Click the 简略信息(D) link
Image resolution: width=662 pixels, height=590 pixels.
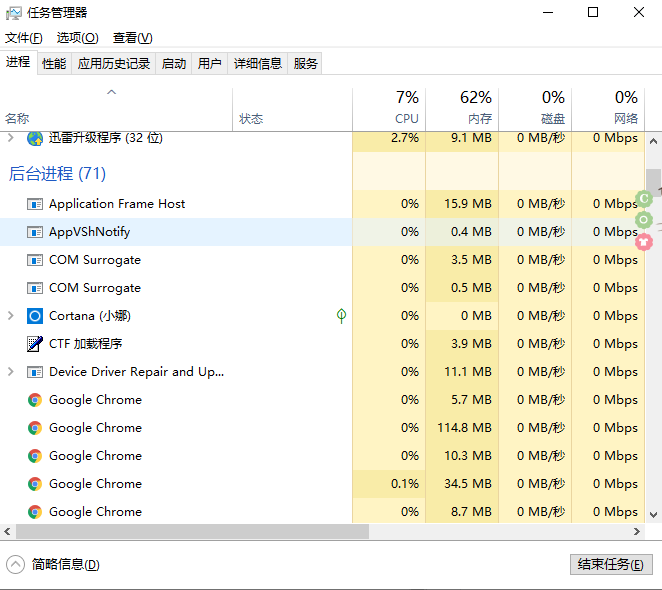pyautogui.click(x=65, y=565)
